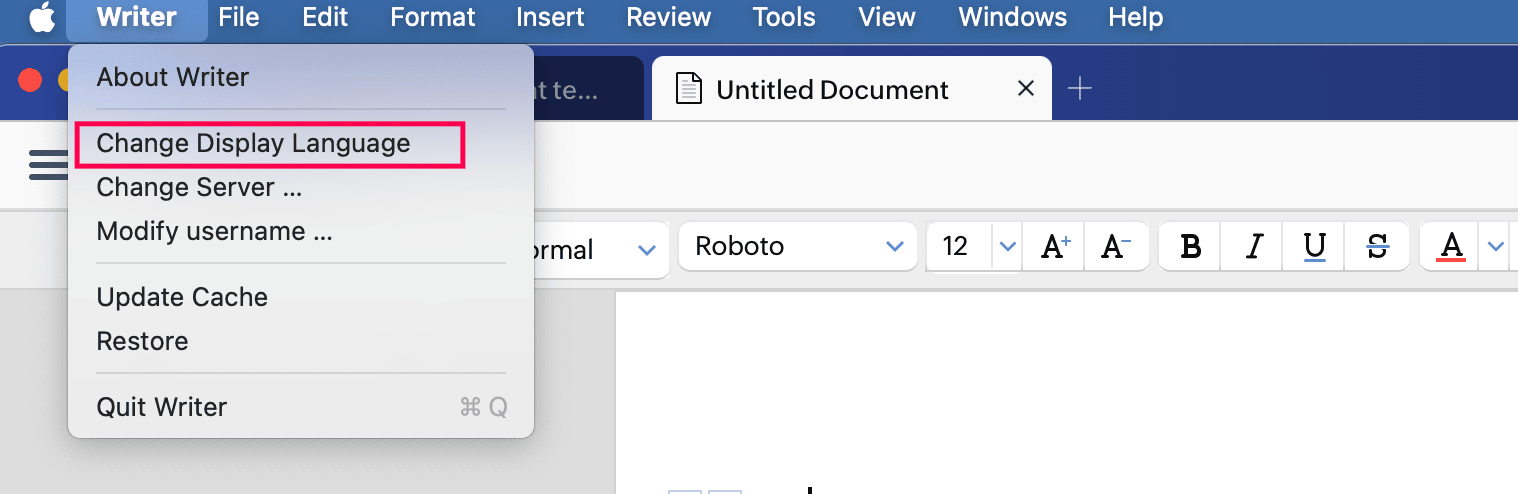Increase font size with A+ icon
Viewport: 1518px width, 494px height.
[1056, 247]
